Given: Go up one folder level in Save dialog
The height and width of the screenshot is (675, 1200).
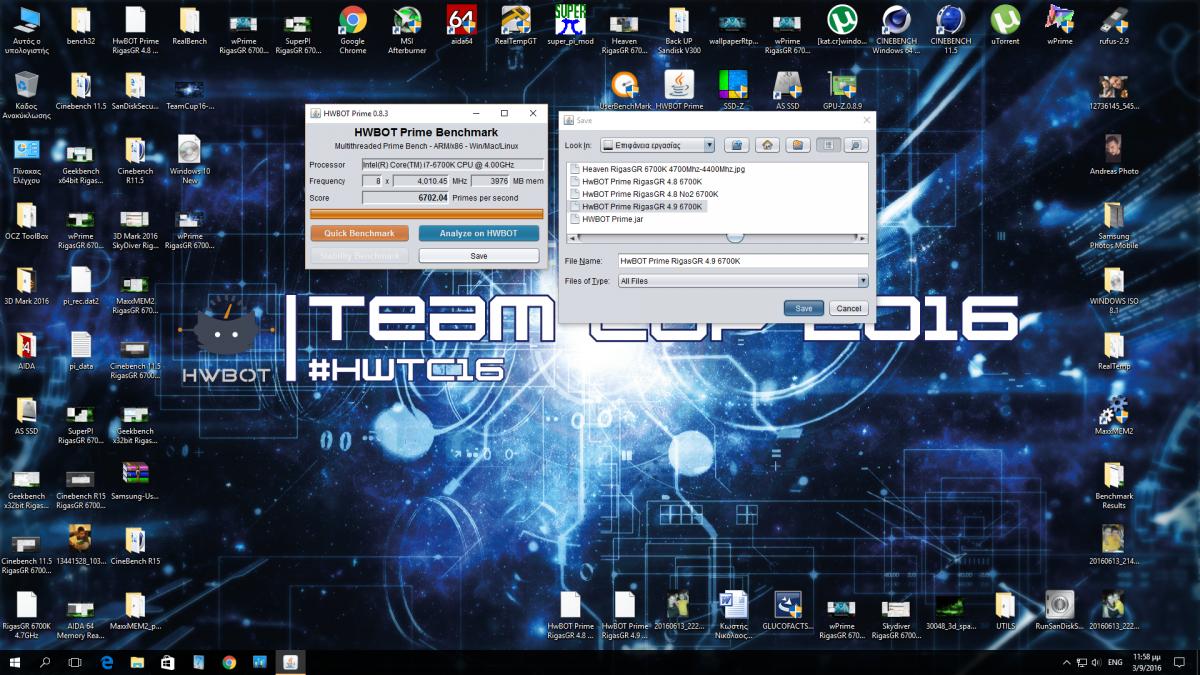Looking at the screenshot, I should (x=736, y=145).
